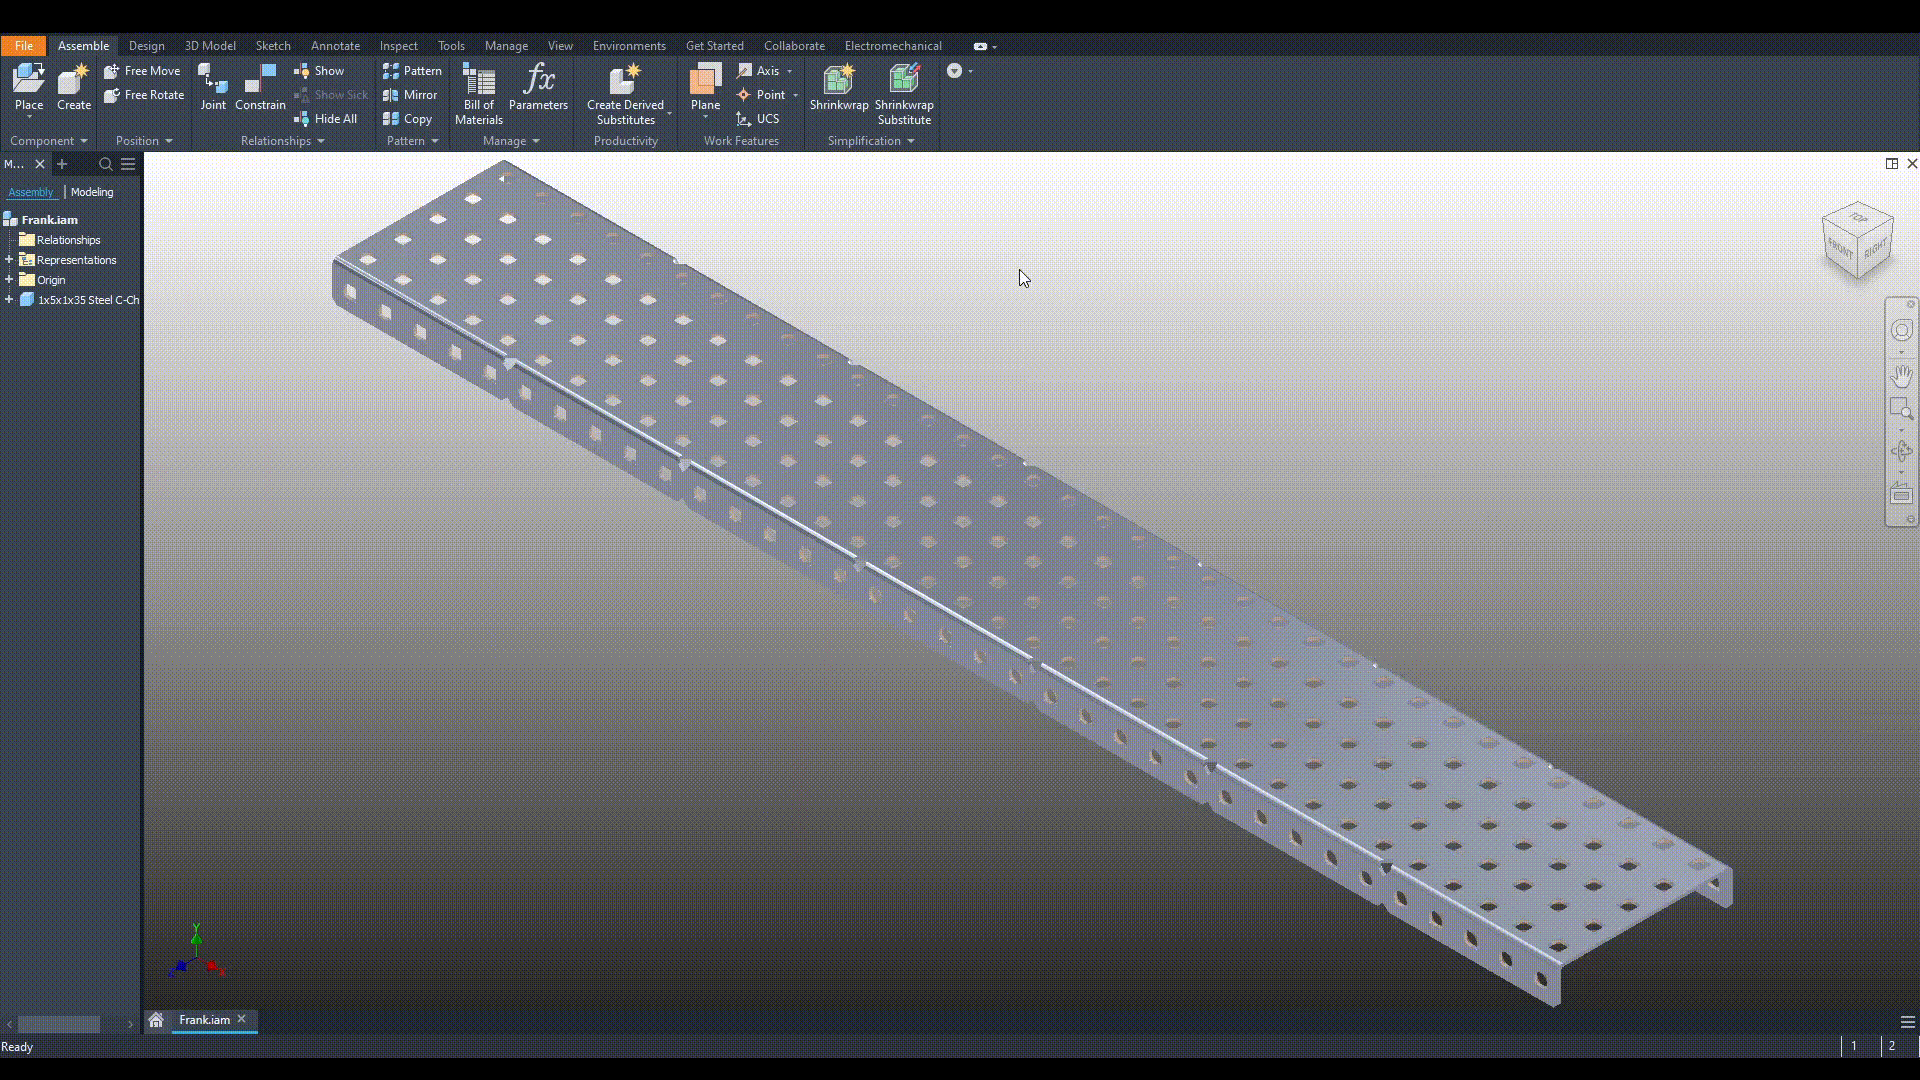Expand the Representations tree node
Image resolution: width=1920 pixels, height=1080 pixels.
pos(9,260)
